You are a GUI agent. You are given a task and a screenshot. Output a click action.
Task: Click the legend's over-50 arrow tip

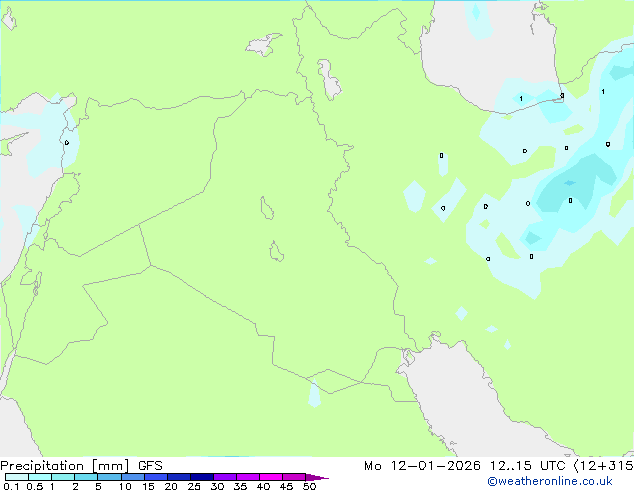[317, 478]
